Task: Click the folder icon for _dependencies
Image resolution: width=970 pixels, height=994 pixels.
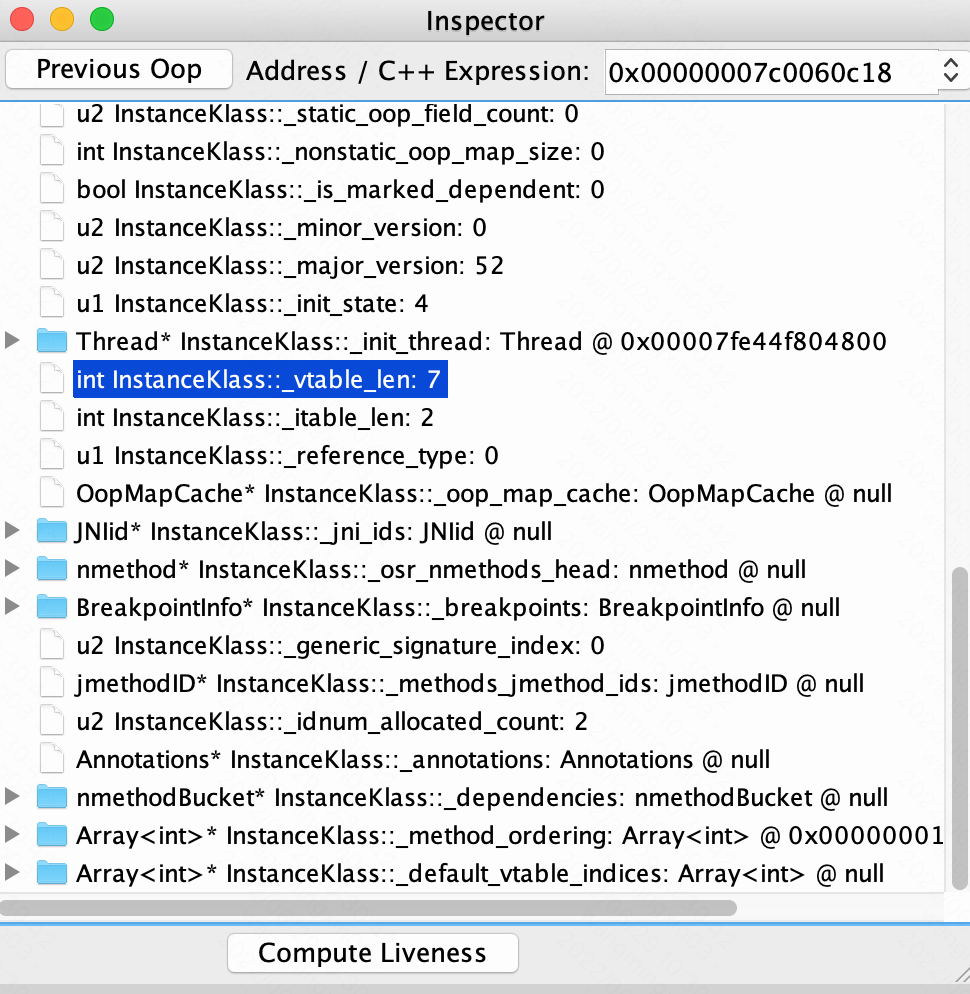Action: click(x=51, y=798)
